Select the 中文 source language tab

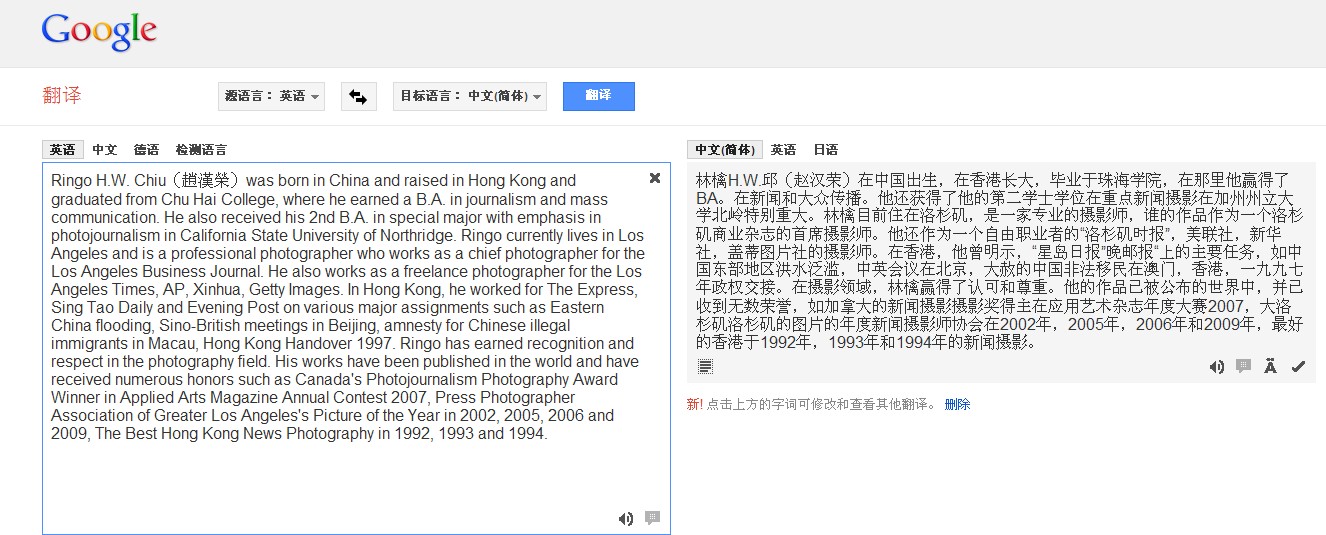coord(105,149)
